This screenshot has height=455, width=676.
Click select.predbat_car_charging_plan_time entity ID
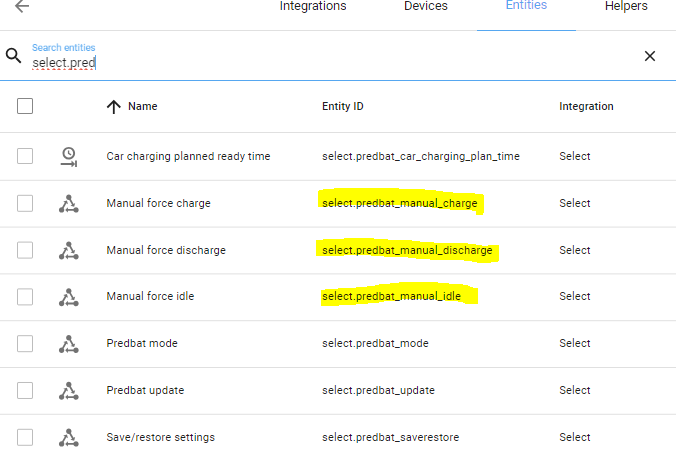point(421,156)
